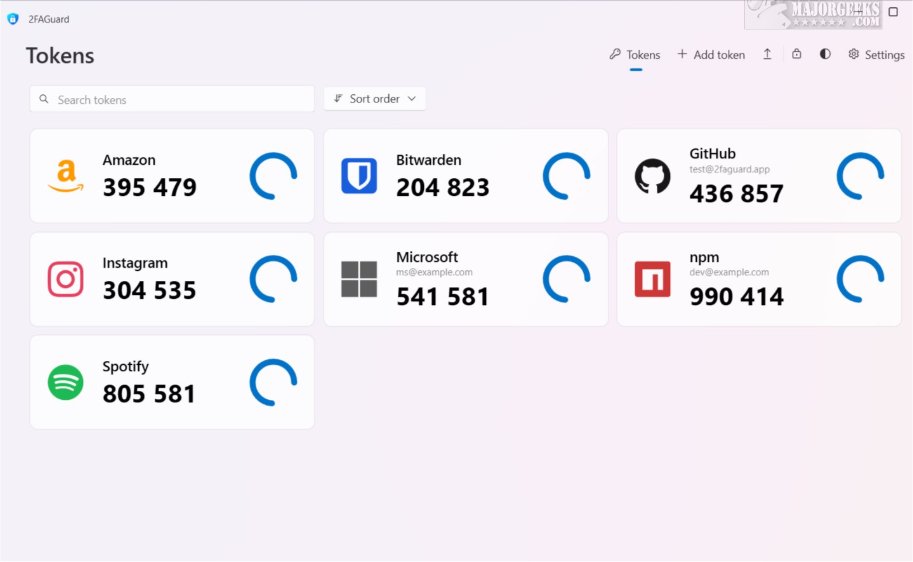Image resolution: width=913 pixels, height=562 pixels.
Task: Click the Bitwarden shield icon
Action: [359, 175]
